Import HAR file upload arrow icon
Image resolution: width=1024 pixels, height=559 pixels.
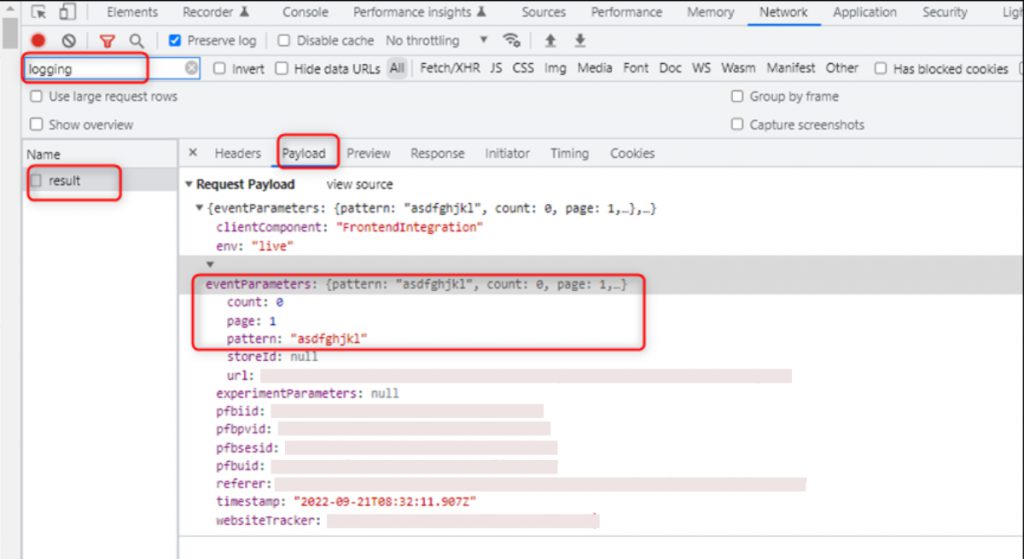click(551, 40)
